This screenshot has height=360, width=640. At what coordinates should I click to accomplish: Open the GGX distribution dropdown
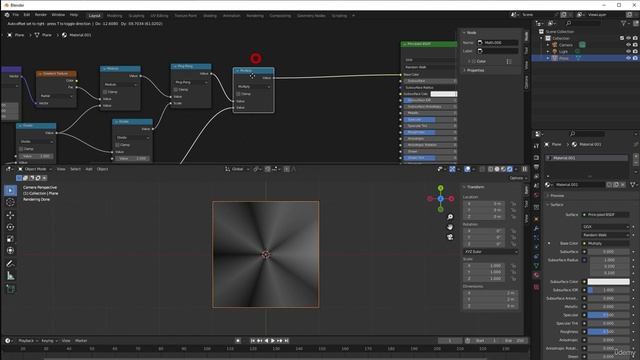[605, 227]
